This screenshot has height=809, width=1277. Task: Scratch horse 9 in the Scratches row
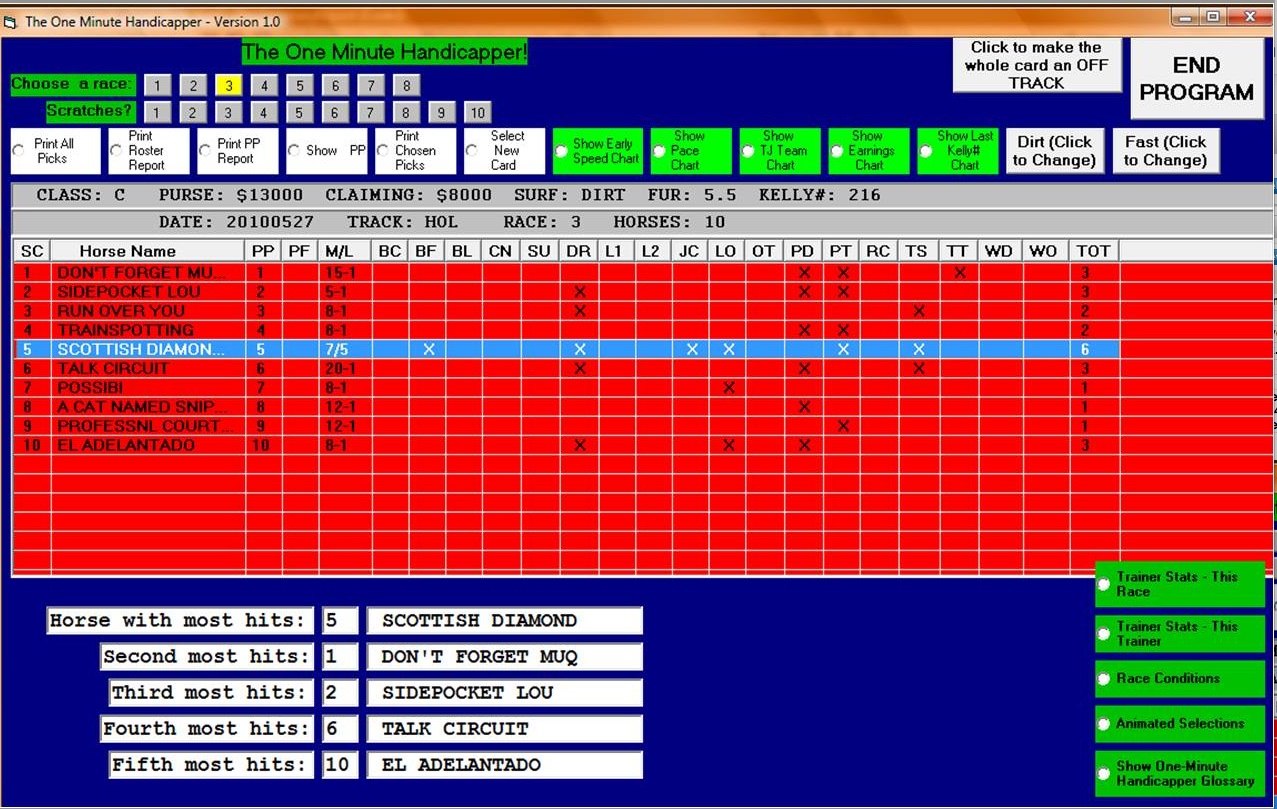[x=441, y=112]
